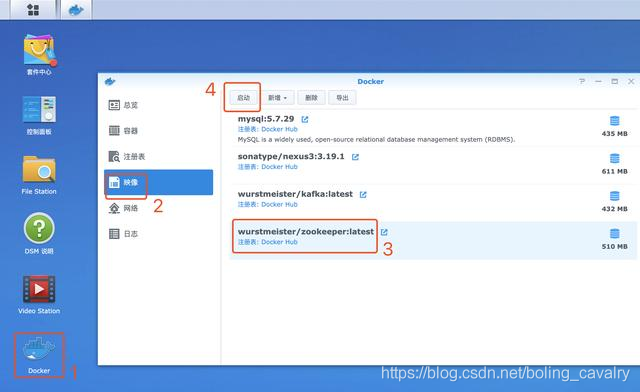Open the 注册表 registry section in sidebar
The image size is (640, 392).
[158, 156]
